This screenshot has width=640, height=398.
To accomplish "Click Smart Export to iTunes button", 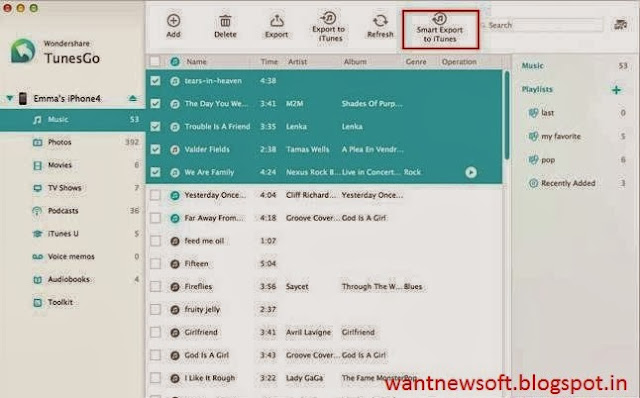I will coord(440,29).
